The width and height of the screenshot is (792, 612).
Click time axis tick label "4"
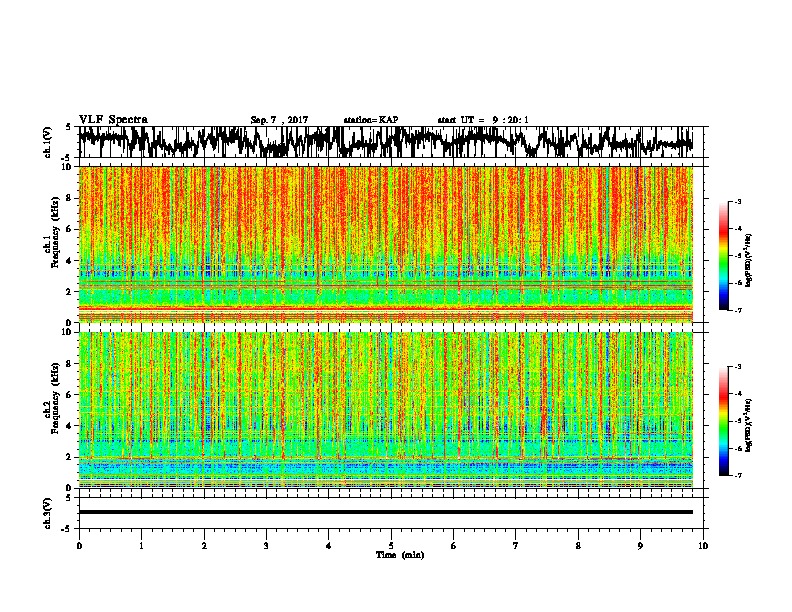pyautogui.click(x=329, y=546)
